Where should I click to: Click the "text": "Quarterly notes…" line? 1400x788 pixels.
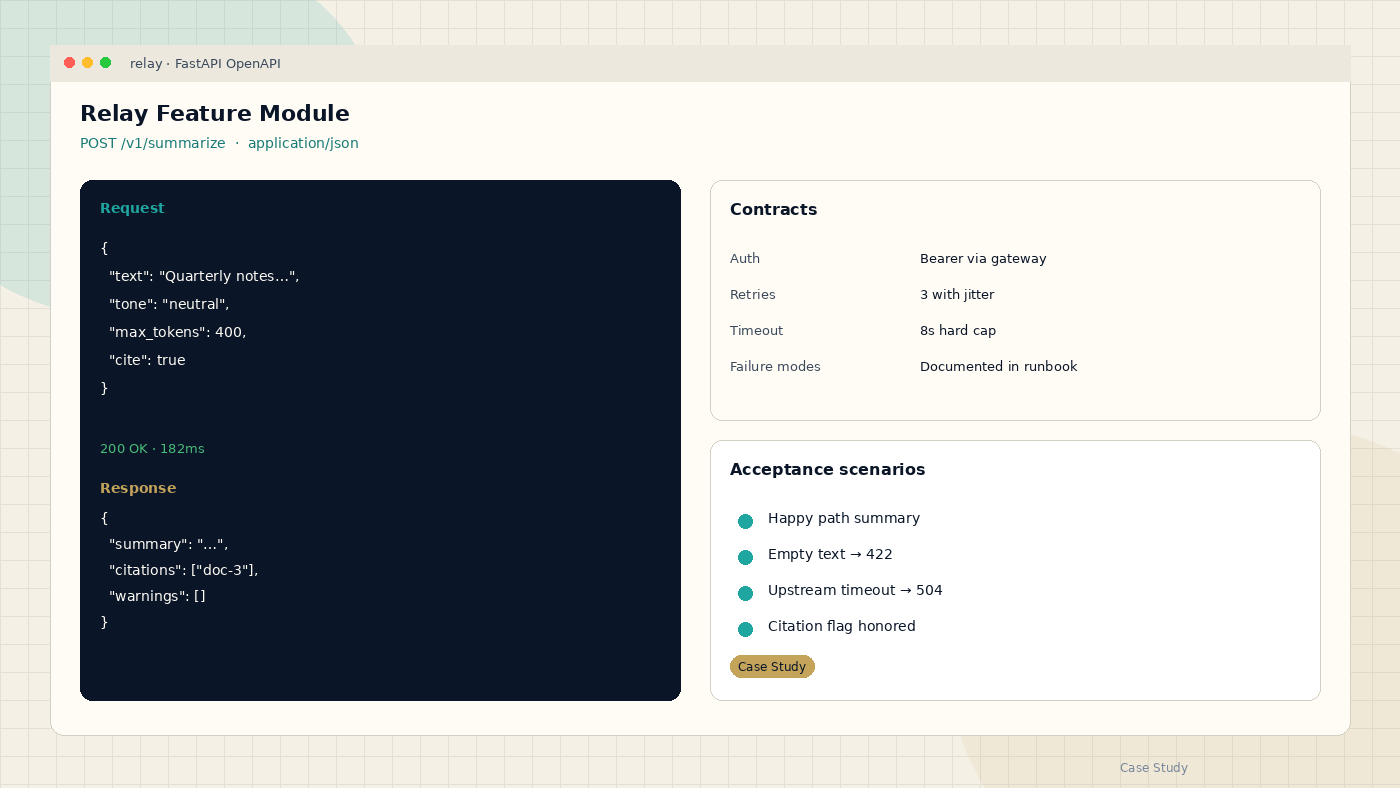(x=204, y=276)
